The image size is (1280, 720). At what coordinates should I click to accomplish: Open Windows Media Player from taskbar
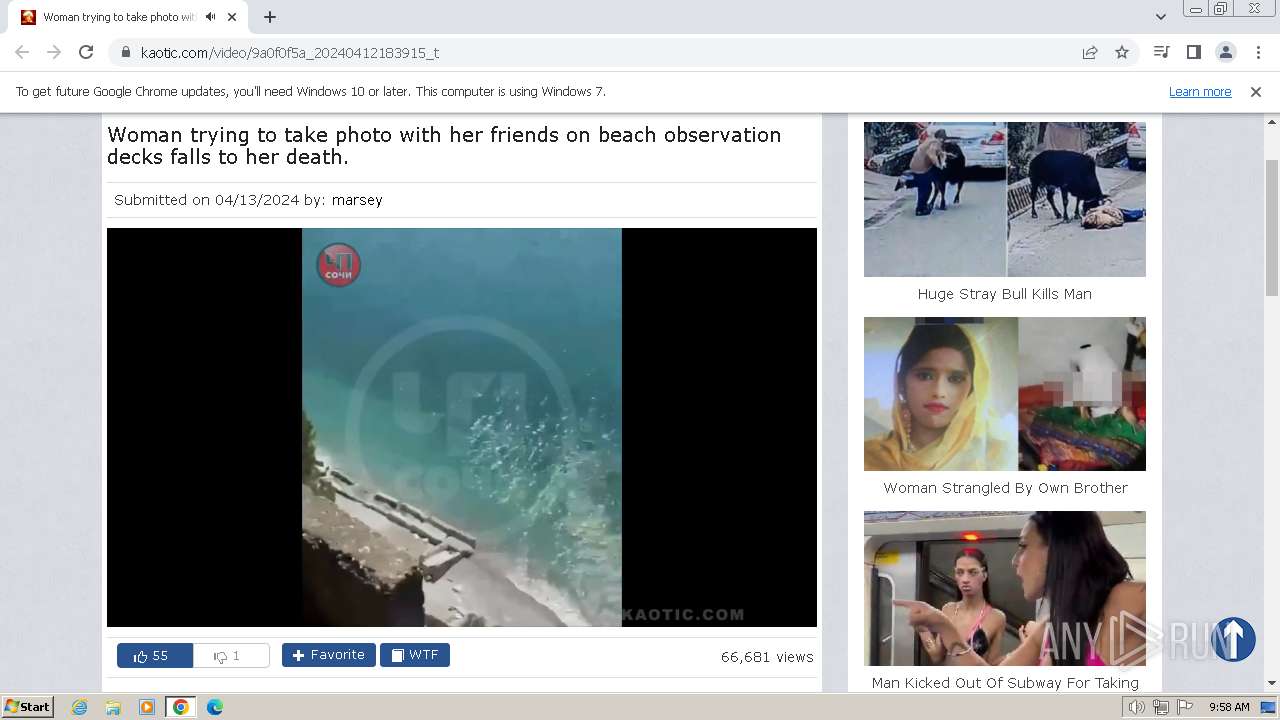[147, 707]
